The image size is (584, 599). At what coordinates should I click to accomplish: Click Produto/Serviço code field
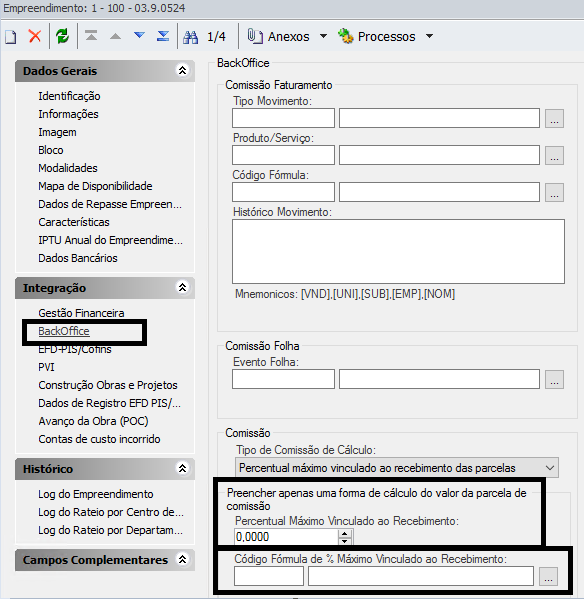click(x=283, y=155)
